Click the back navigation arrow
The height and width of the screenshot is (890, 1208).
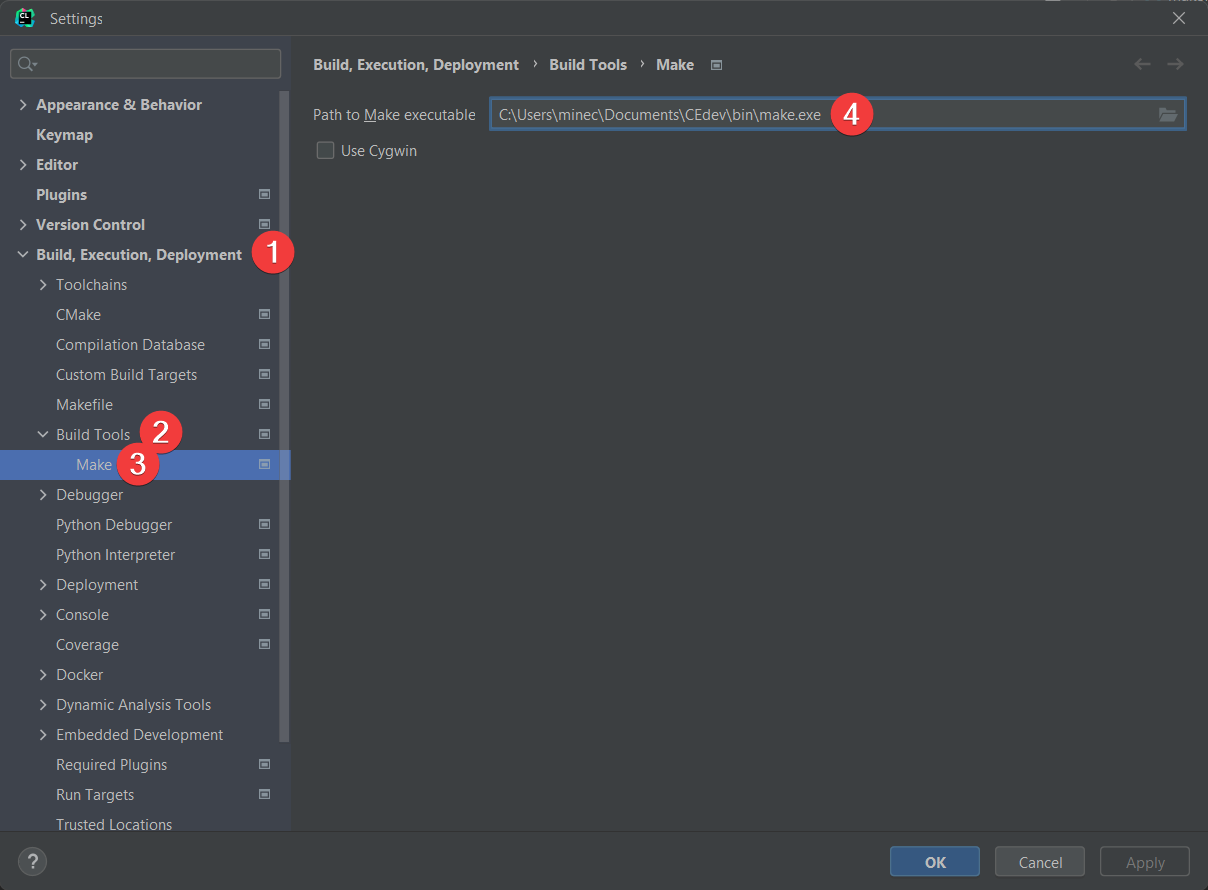coord(1142,64)
